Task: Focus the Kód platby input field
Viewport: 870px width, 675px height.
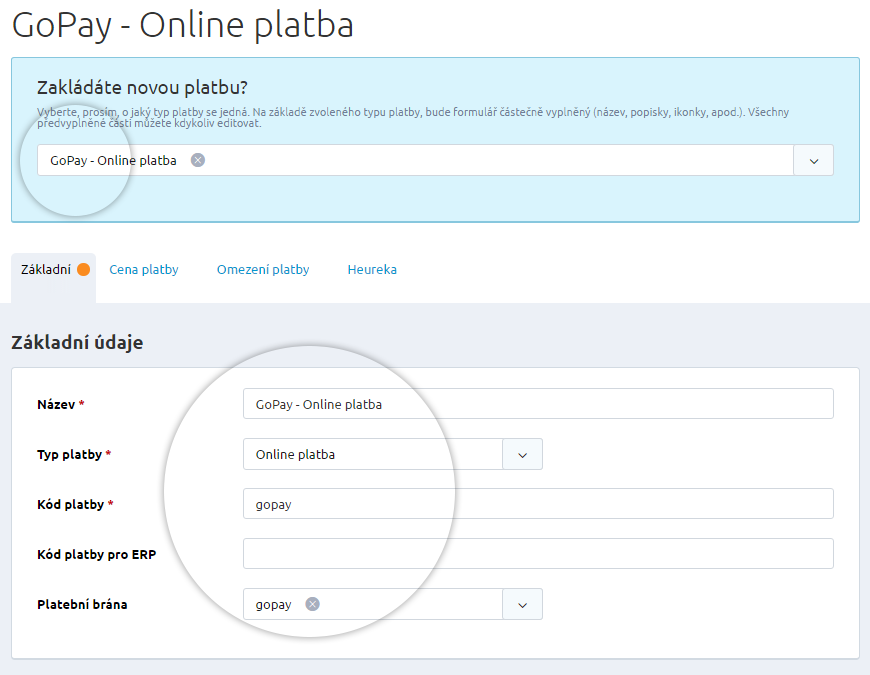Action: 538,504
